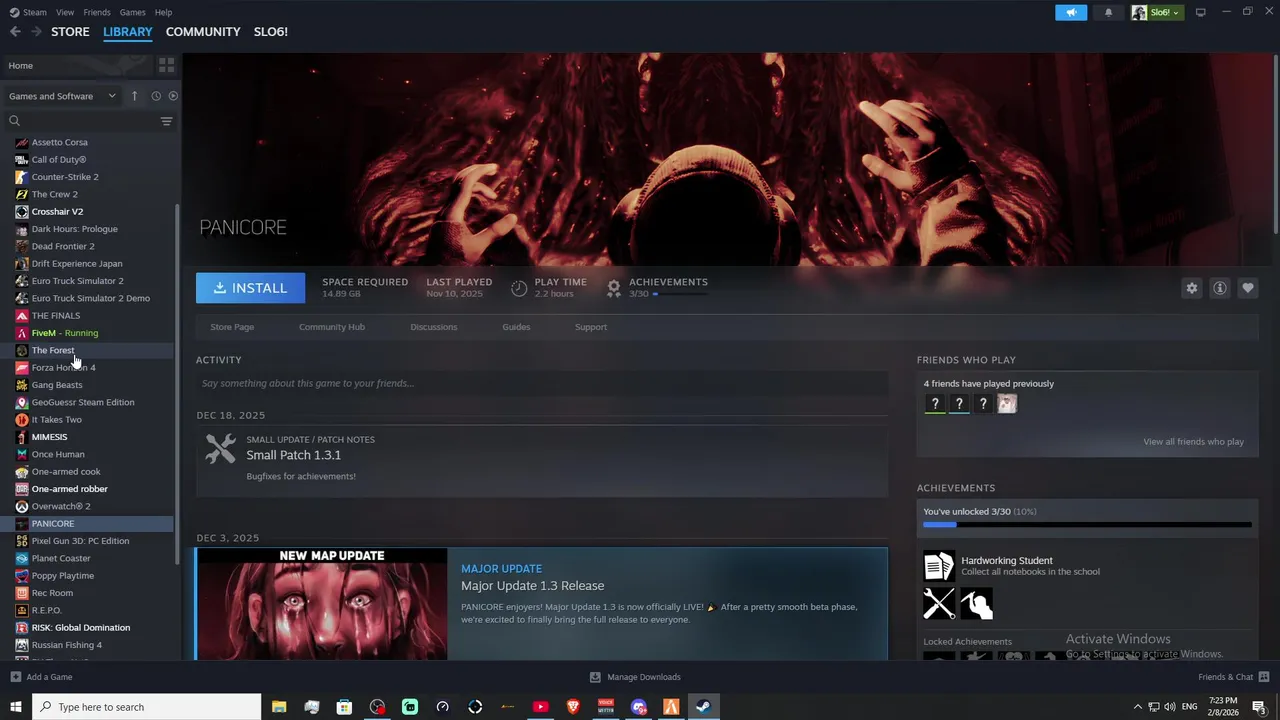Open PANICORE manage settings gear

pyautogui.click(x=1191, y=288)
